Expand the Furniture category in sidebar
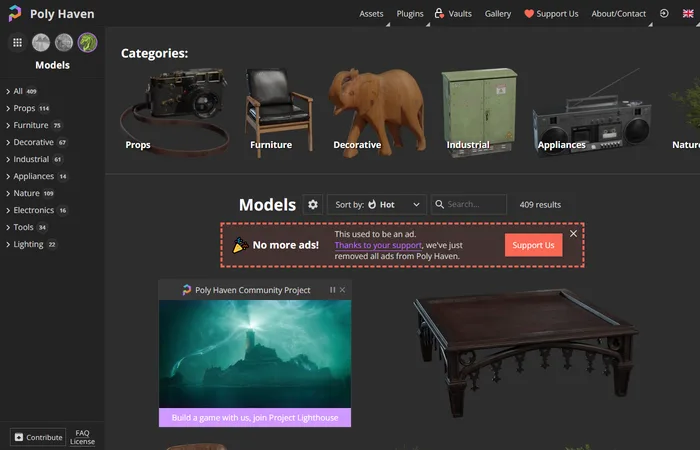 (x=8, y=125)
